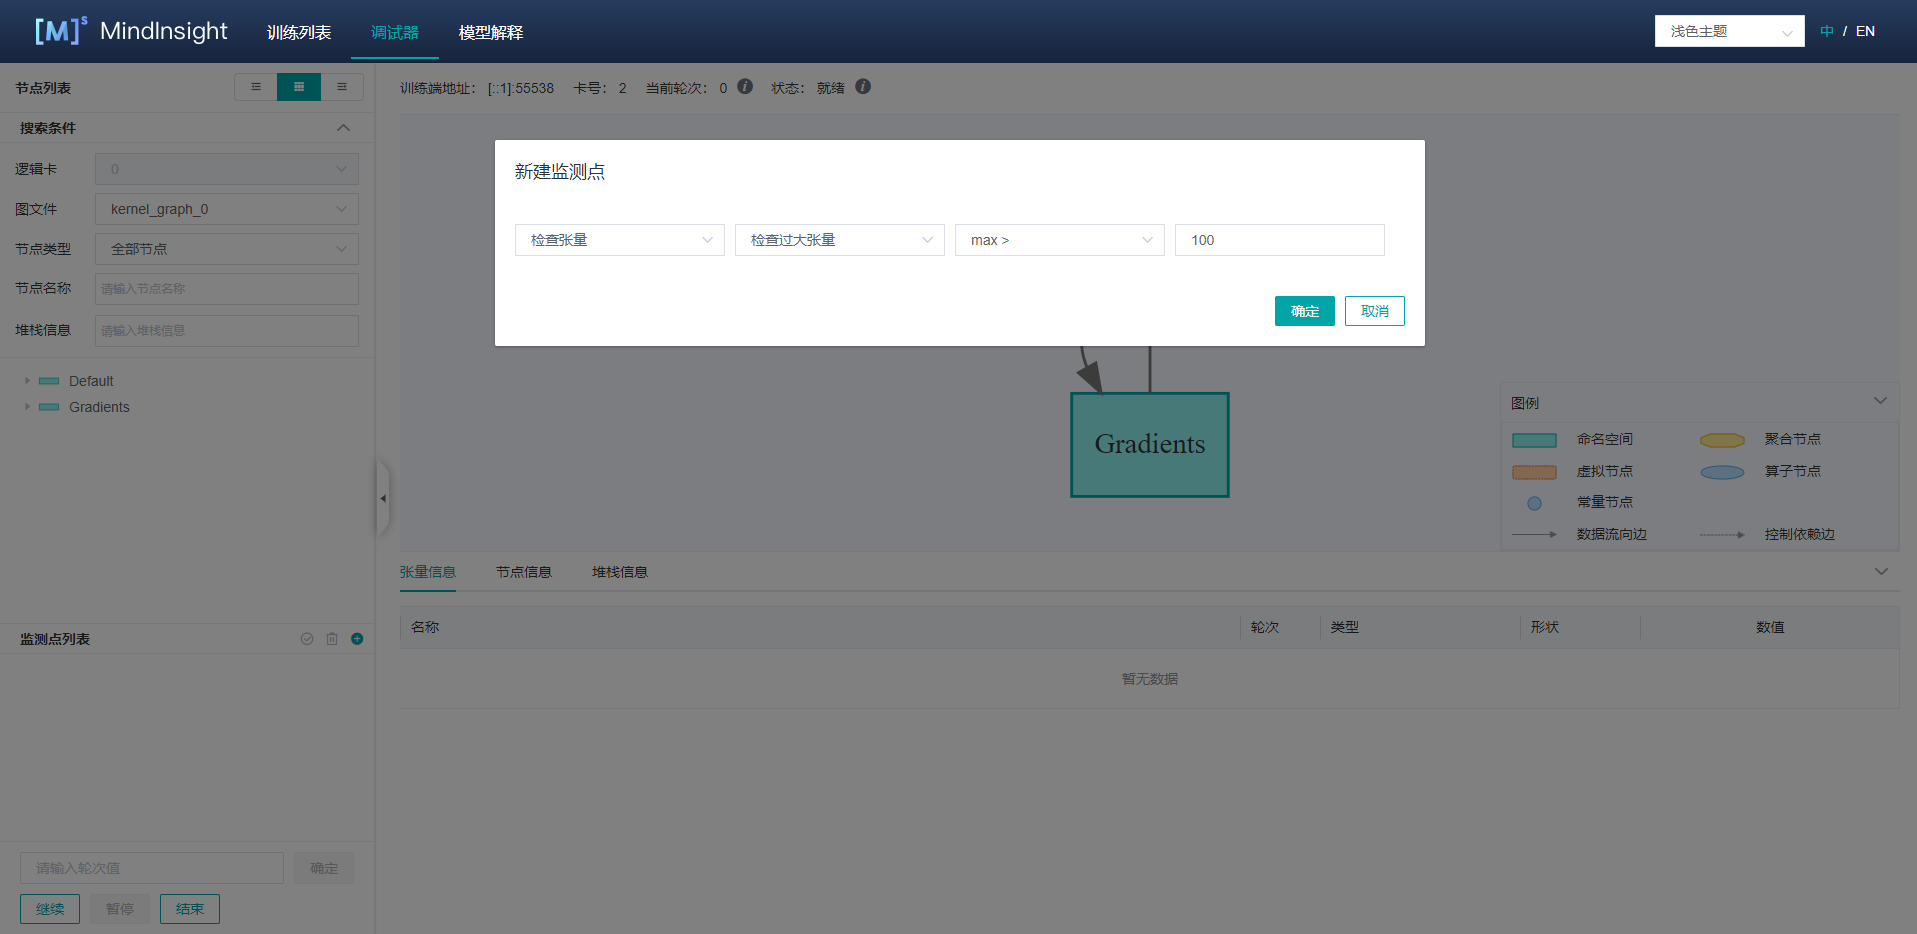This screenshot has width=1917, height=934.
Task: Click info icon next to 当前轮次
Action: pyautogui.click(x=745, y=87)
